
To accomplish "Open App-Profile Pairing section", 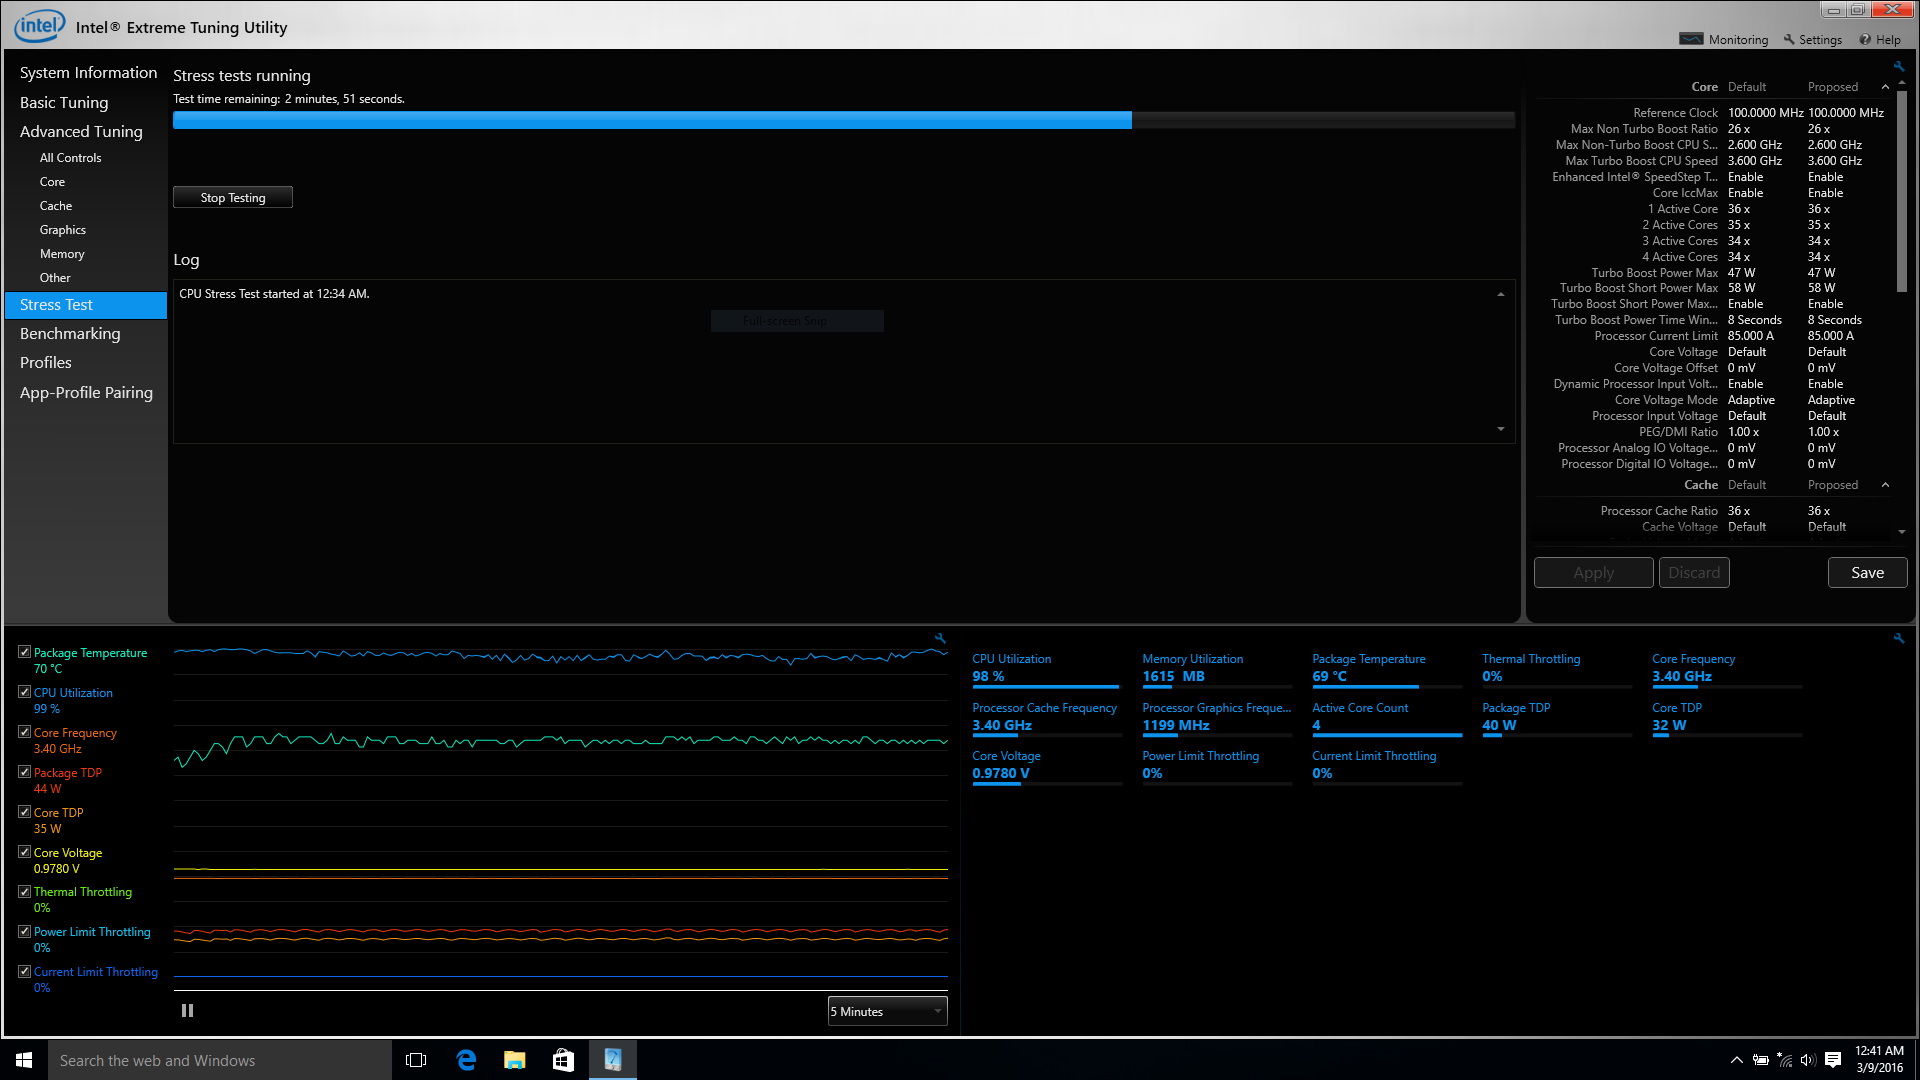I will (86, 392).
